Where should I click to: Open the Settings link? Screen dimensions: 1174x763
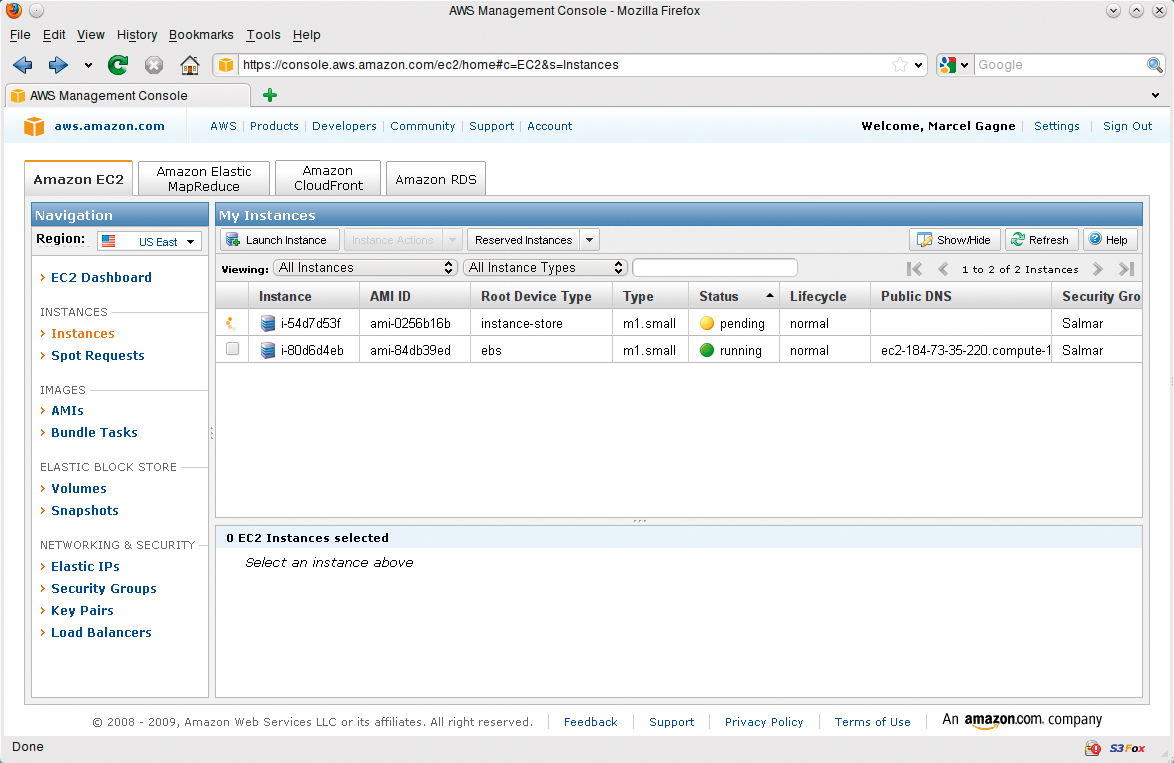[x=1056, y=126]
